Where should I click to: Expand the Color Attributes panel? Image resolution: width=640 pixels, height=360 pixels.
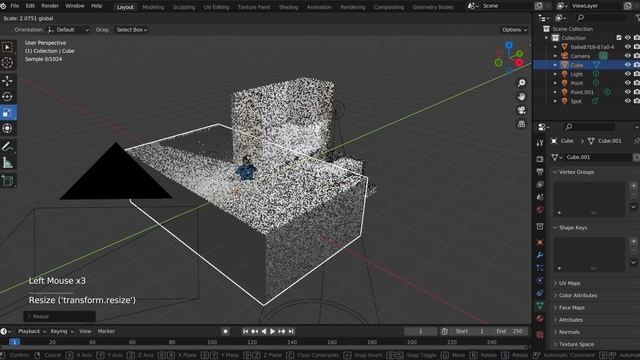[x=578, y=296]
